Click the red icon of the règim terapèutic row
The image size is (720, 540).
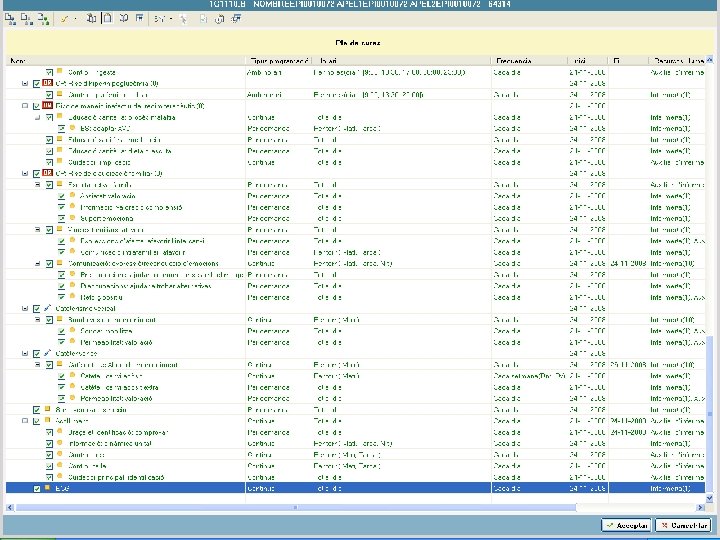(x=47, y=106)
